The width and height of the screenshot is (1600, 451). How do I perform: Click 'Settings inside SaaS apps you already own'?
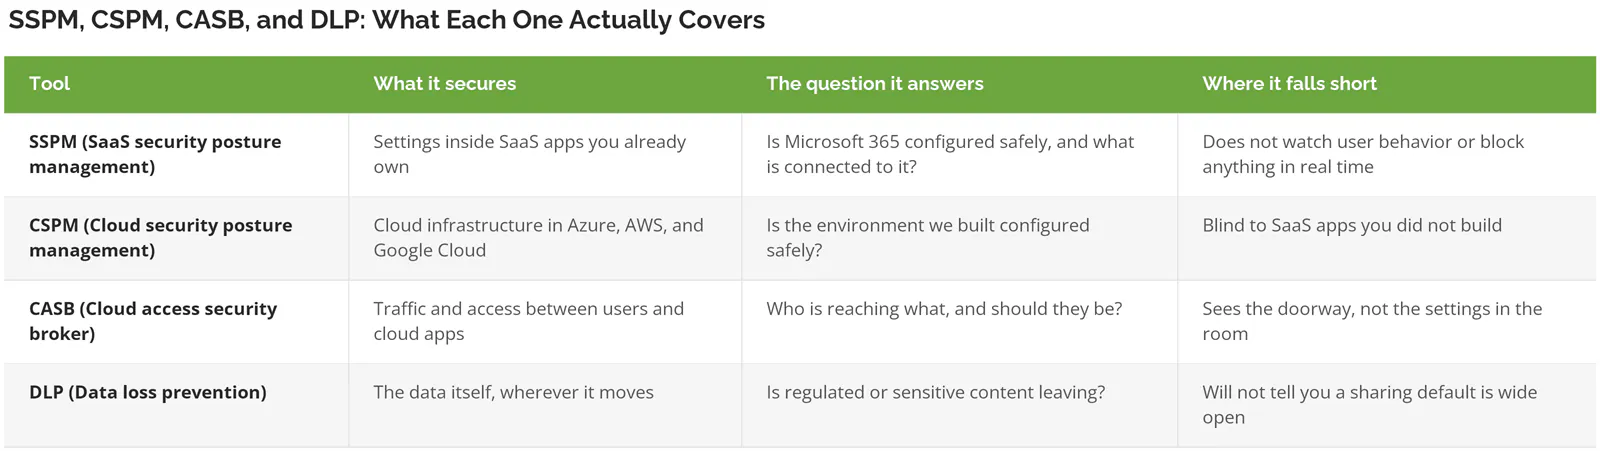pos(529,154)
